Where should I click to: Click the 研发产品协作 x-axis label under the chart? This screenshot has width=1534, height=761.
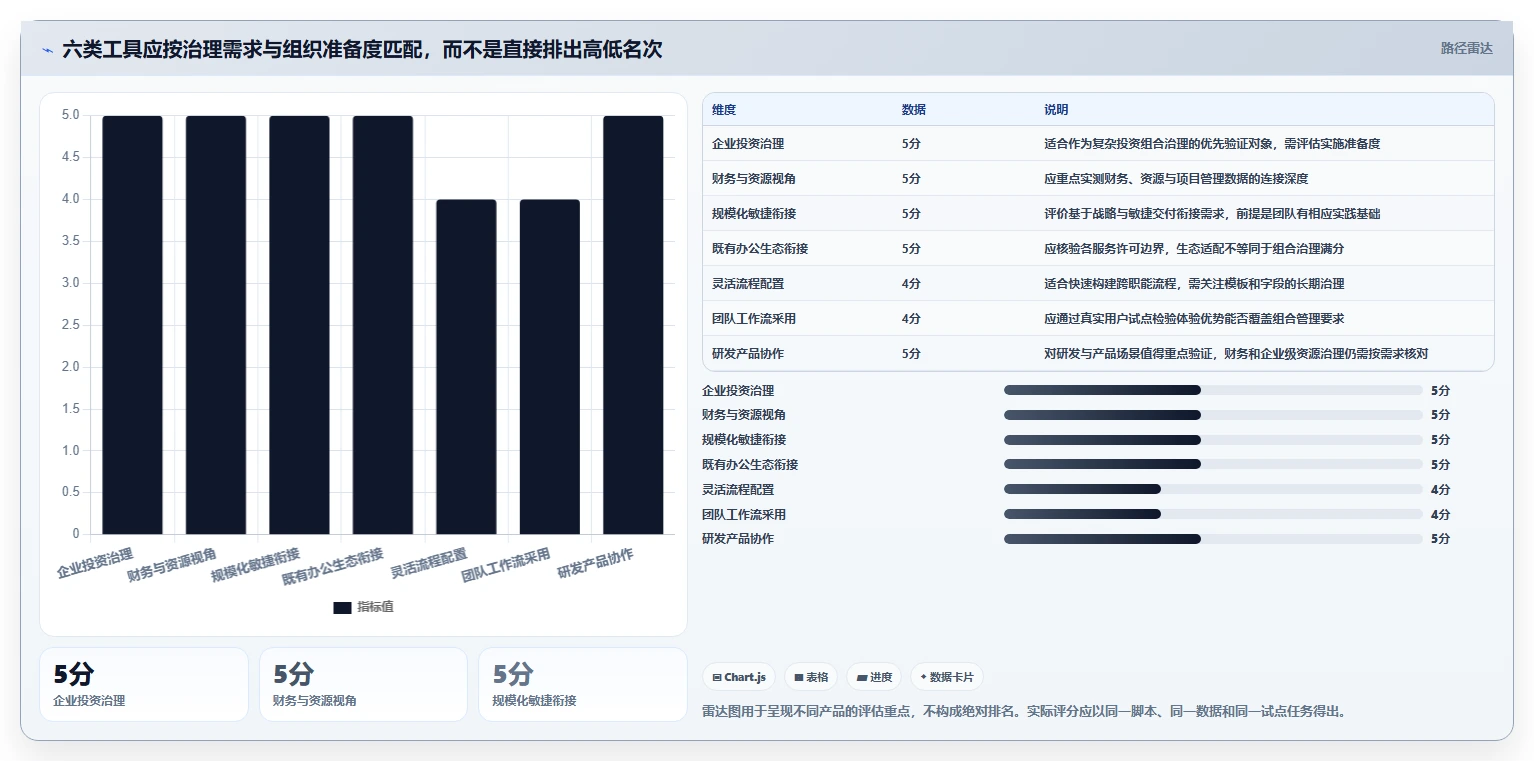[596, 563]
